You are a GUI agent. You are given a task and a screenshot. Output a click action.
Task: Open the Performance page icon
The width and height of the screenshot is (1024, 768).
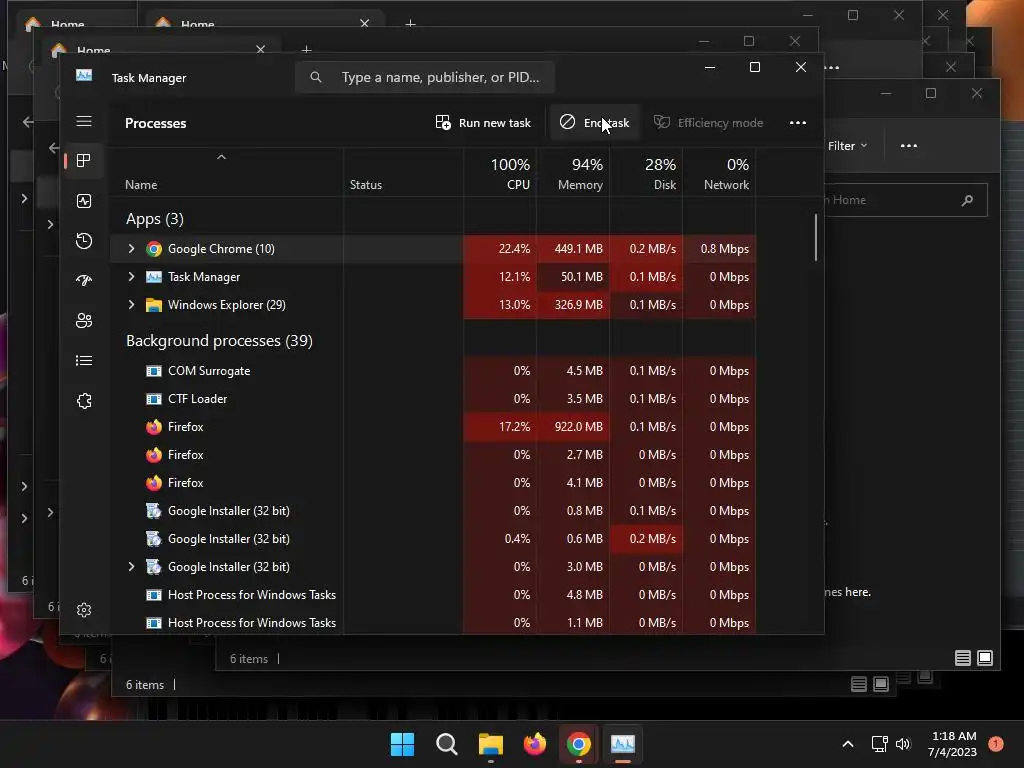click(x=84, y=201)
